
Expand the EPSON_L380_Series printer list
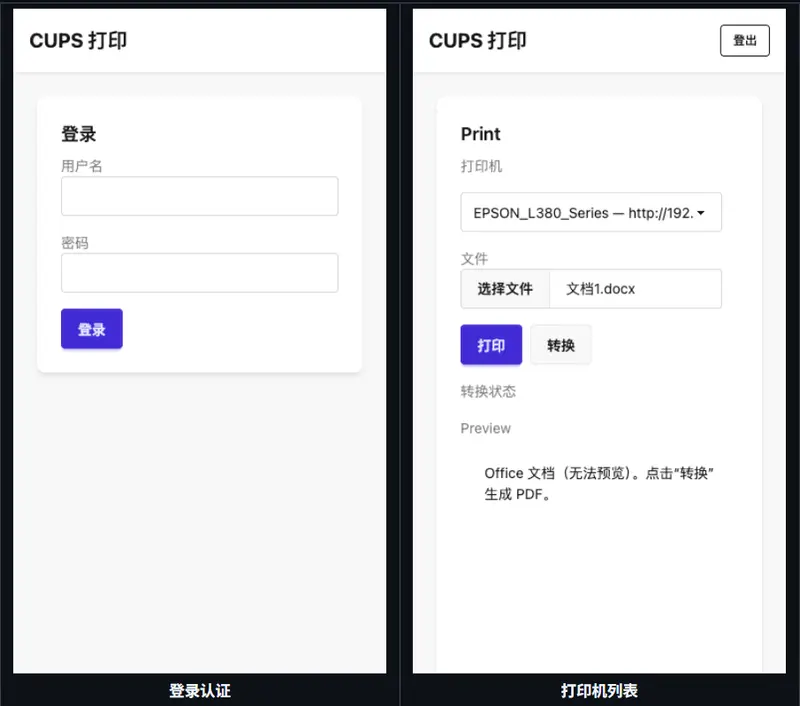(590, 212)
